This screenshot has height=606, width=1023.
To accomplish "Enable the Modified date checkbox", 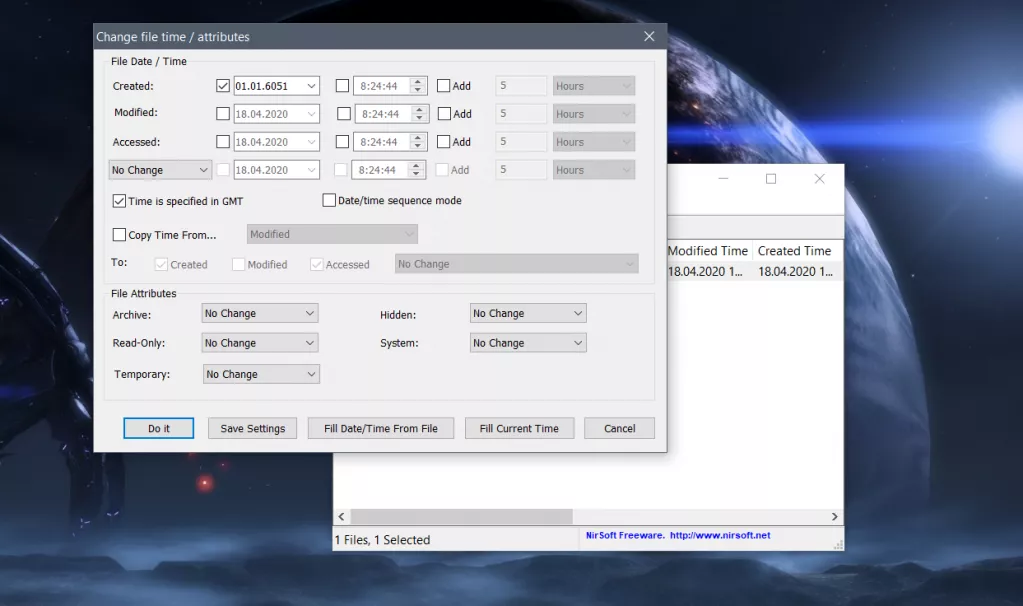I will coord(223,114).
